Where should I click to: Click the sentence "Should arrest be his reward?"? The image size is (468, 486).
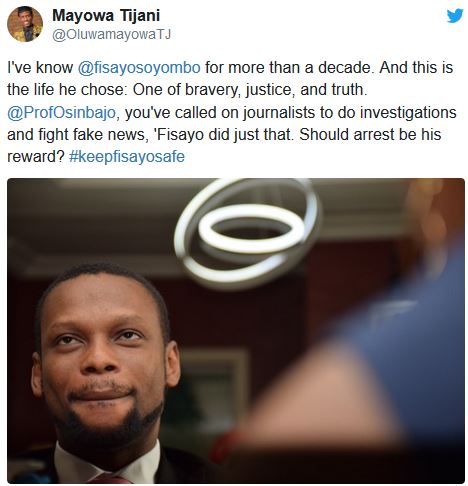224,145
